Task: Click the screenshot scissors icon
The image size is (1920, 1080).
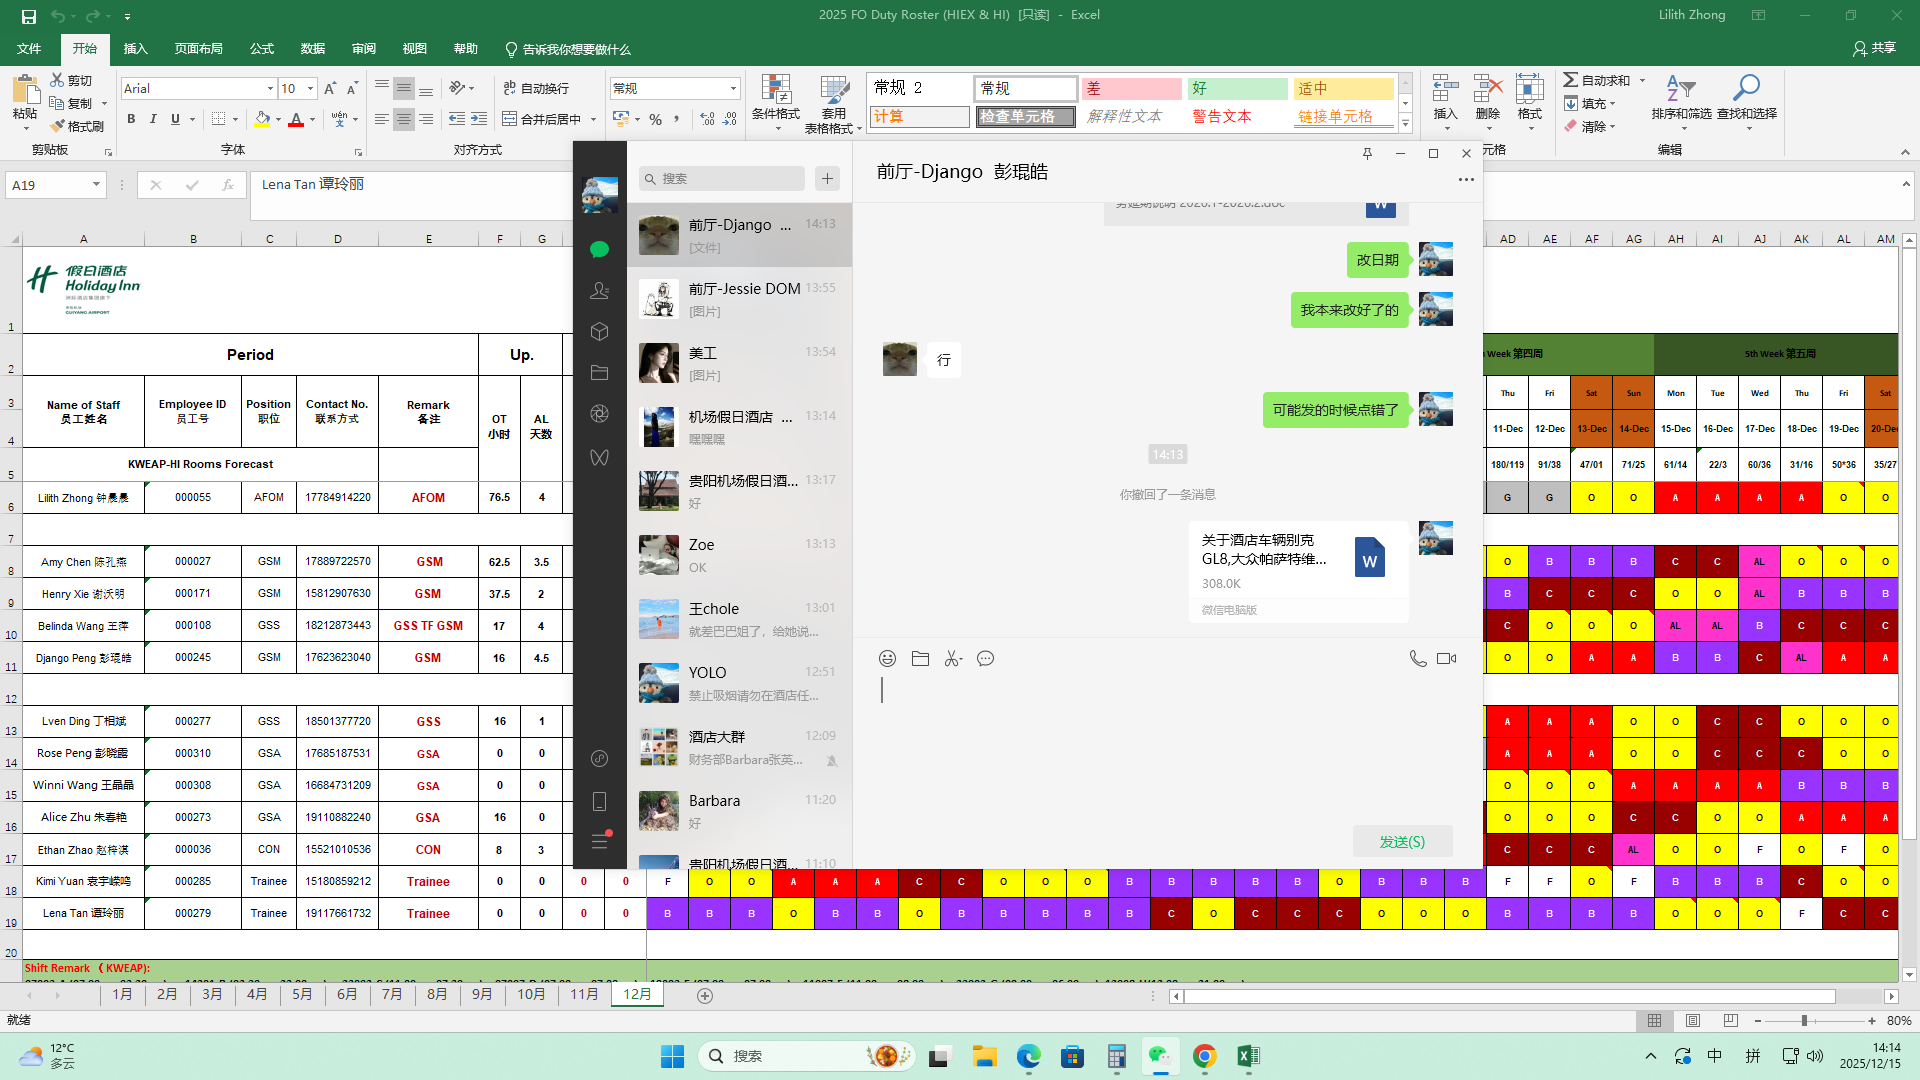Action: tap(953, 658)
